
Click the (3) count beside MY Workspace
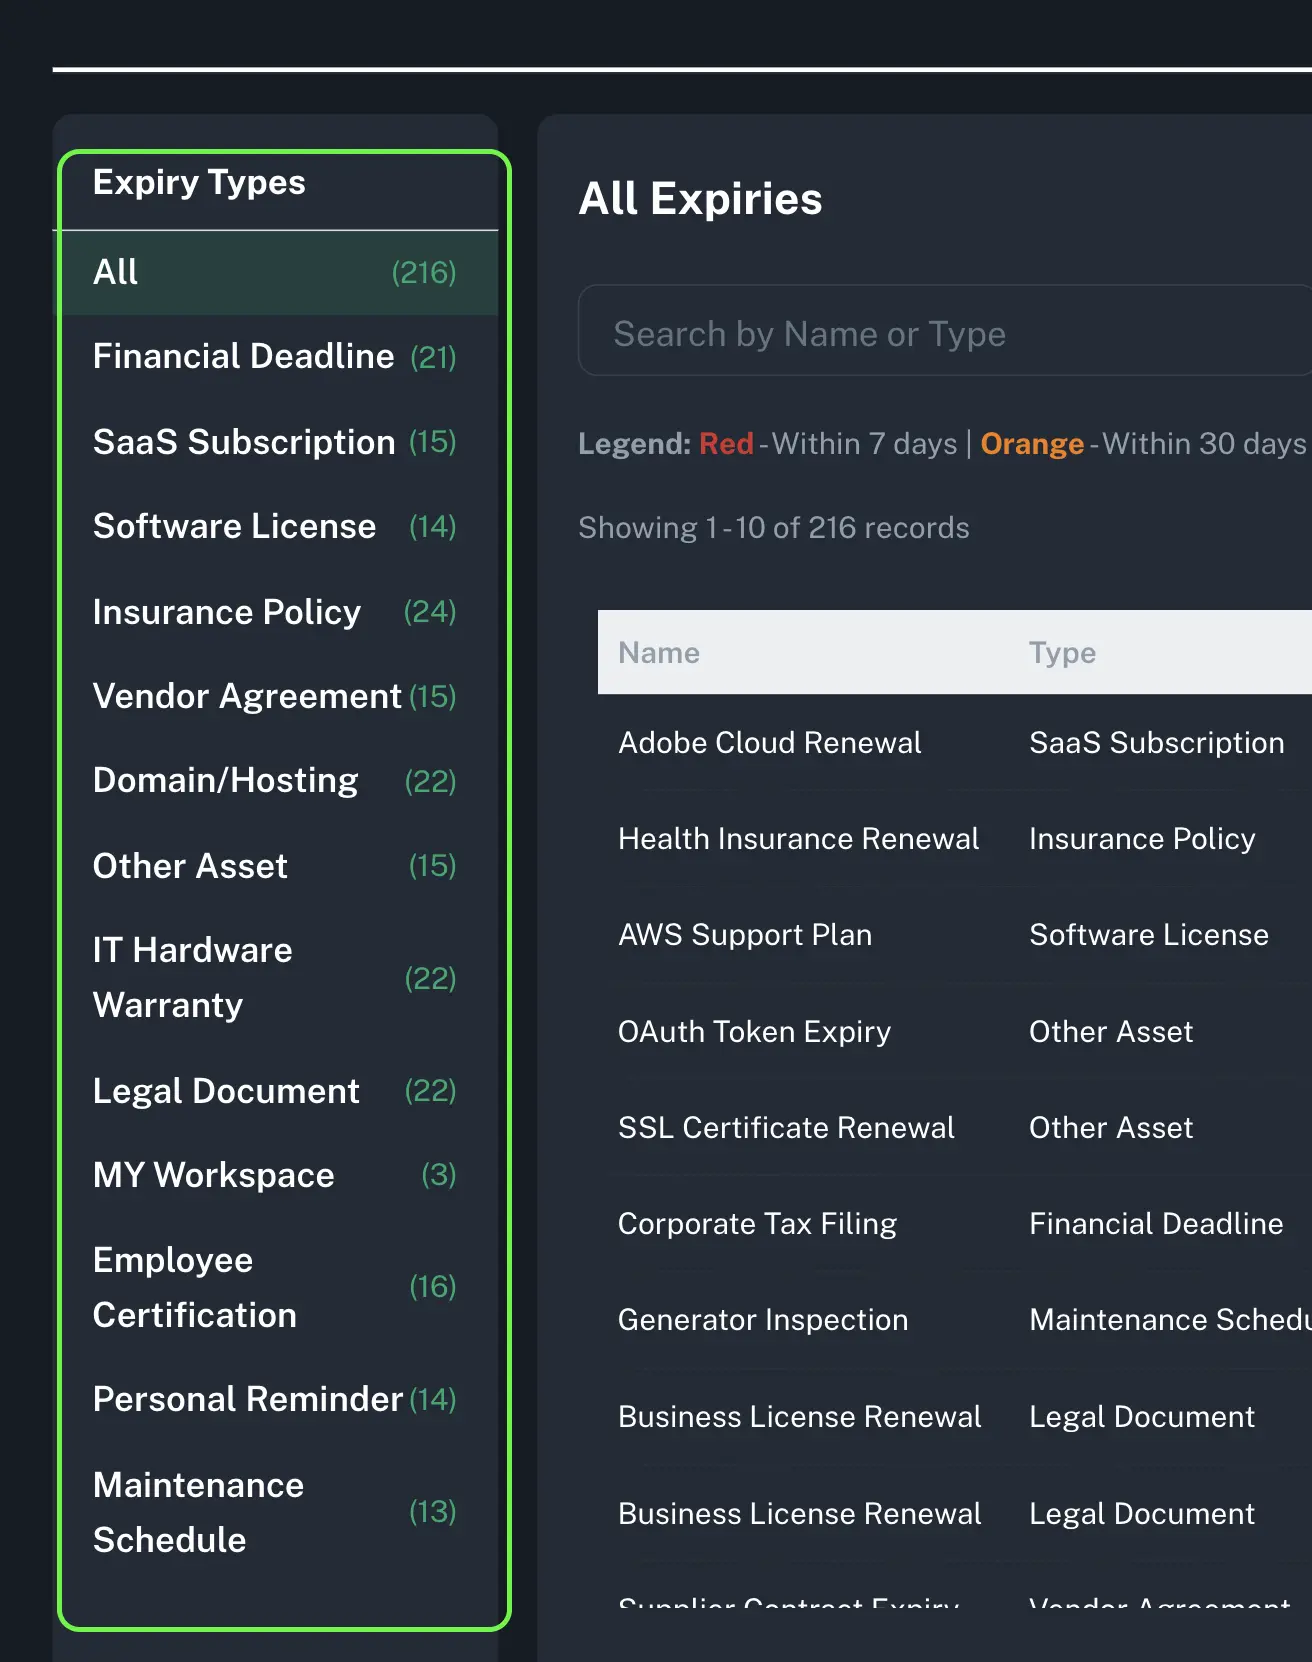[x=439, y=1174]
